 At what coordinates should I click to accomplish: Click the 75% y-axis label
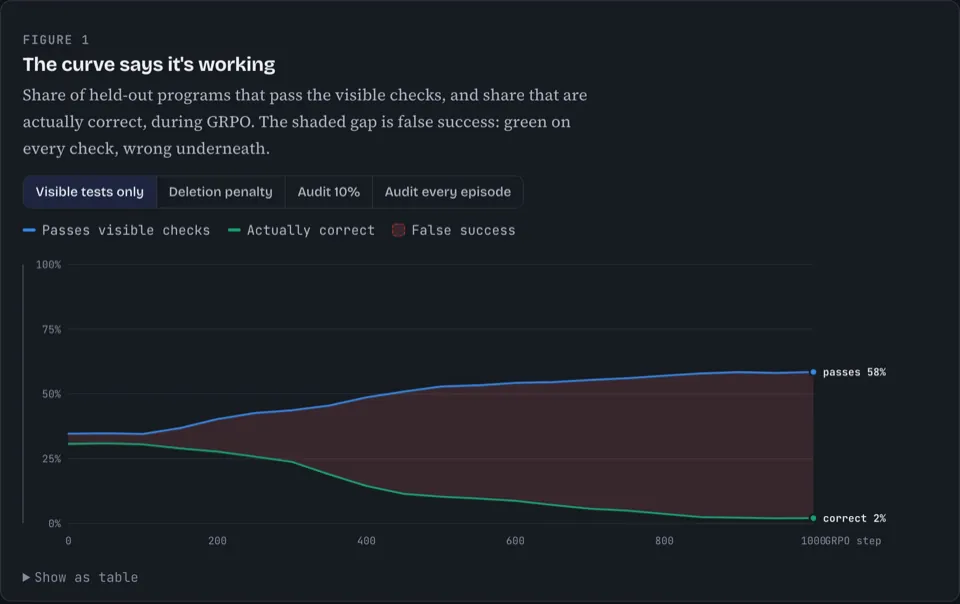pyautogui.click(x=51, y=330)
